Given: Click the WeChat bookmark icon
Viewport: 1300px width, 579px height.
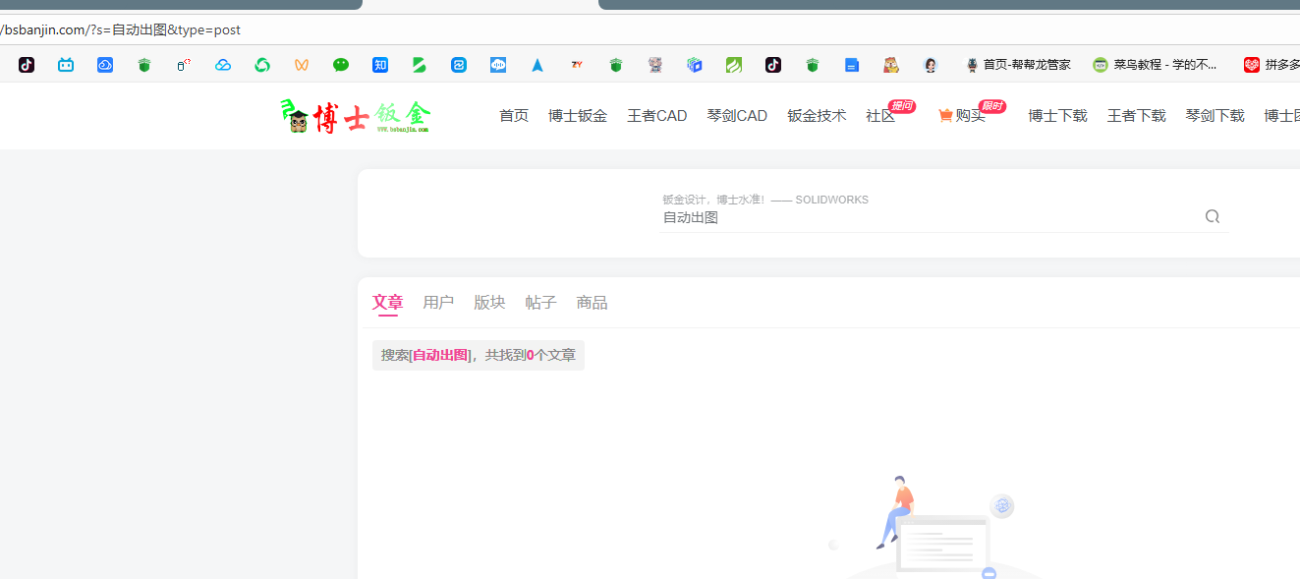Looking at the screenshot, I should tap(341, 64).
